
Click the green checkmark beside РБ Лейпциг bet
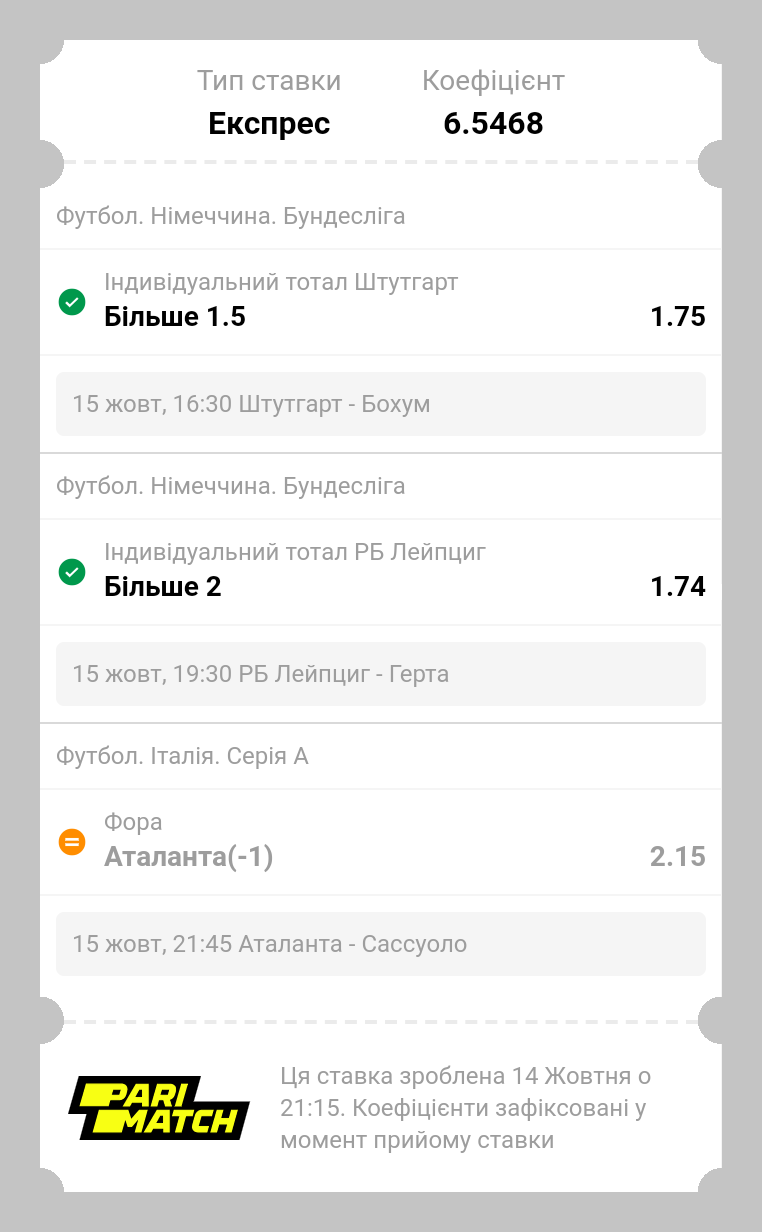tap(72, 572)
